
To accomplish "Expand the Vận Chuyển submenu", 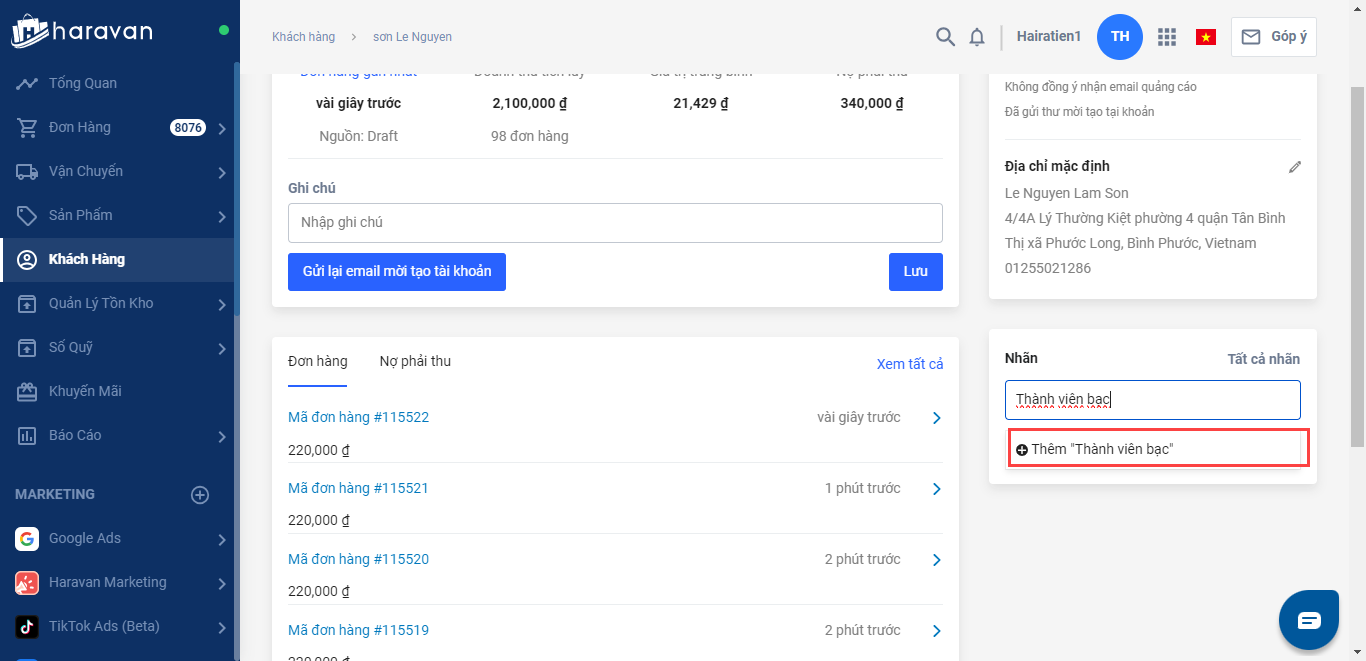I will click(222, 172).
